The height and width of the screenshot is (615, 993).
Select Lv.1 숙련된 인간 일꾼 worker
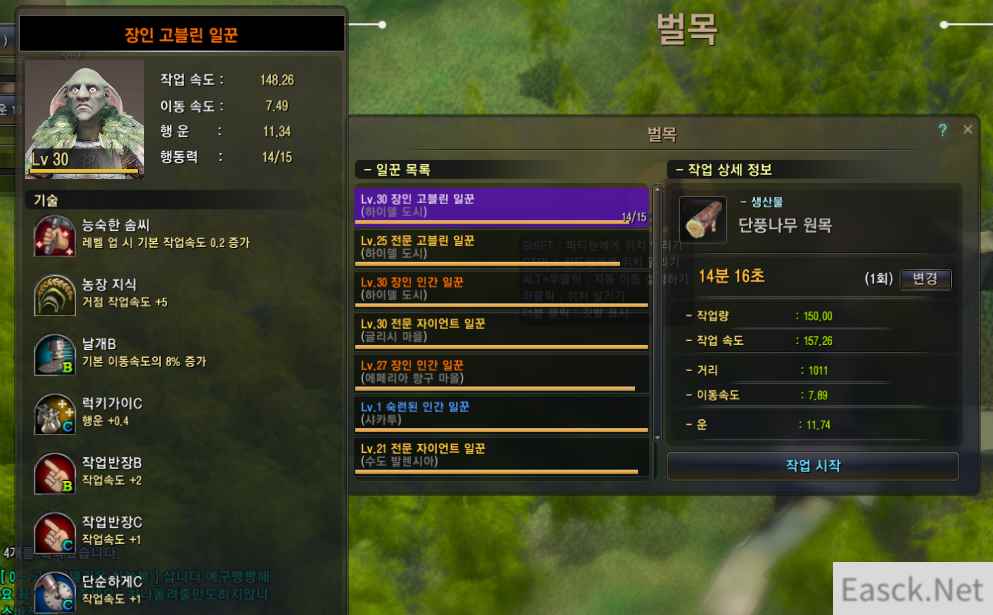pyautogui.click(x=501, y=414)
